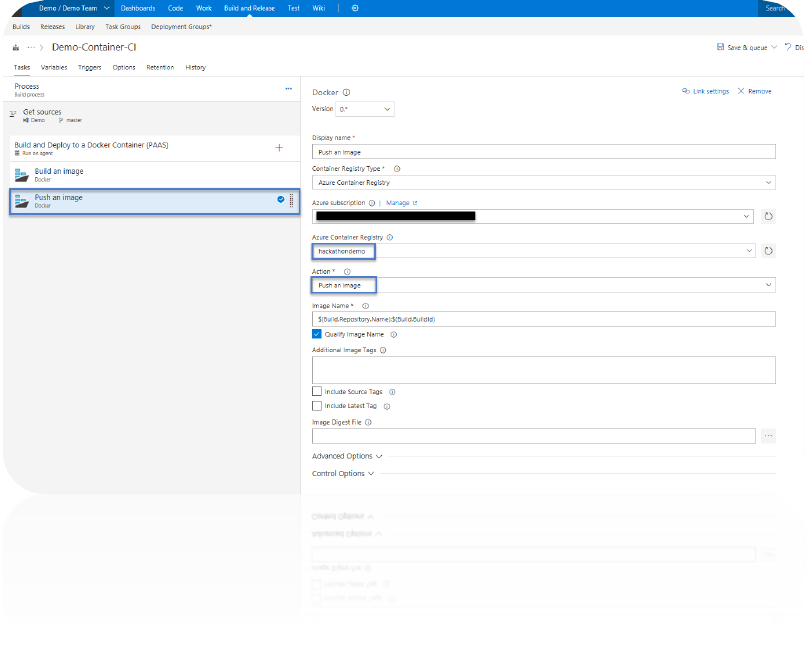
Task: Open the task Version dropdown
Action: pos(365,109)
